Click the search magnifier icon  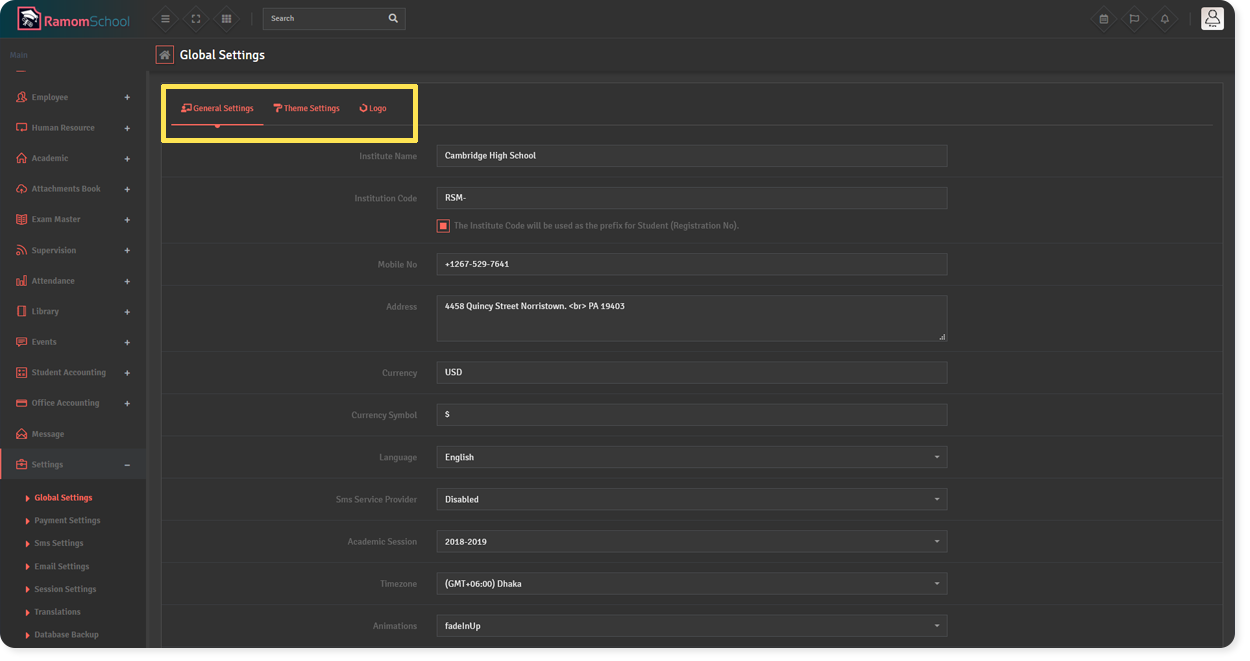coord(393,18)
